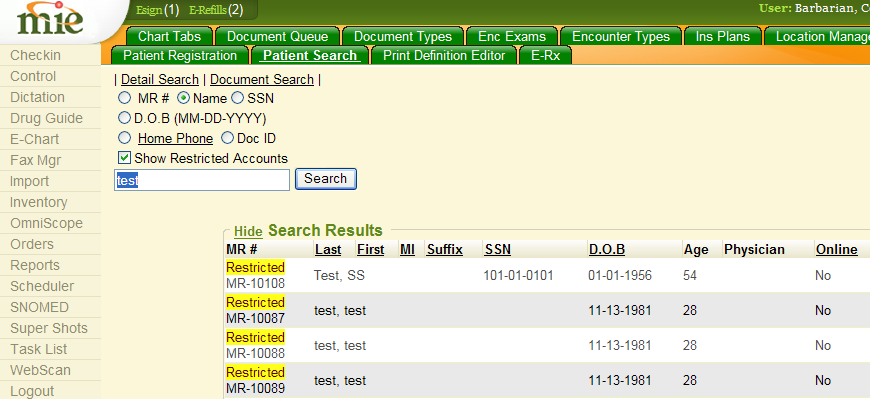Open OmniScope in the sidebar
This screenshot has width=870, height=399.
(x=50, y=223)
